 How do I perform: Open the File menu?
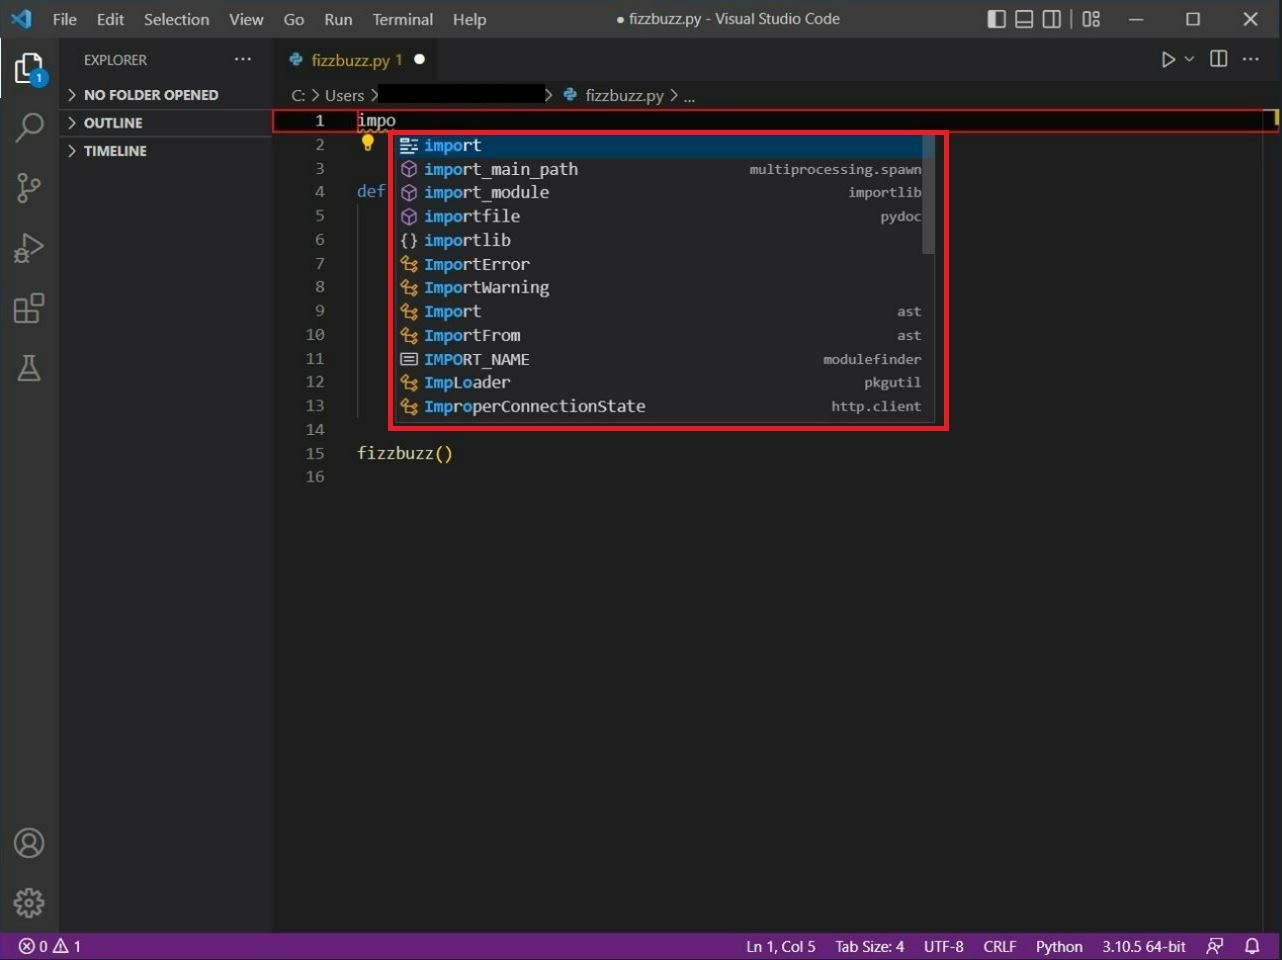pos(65,19)
